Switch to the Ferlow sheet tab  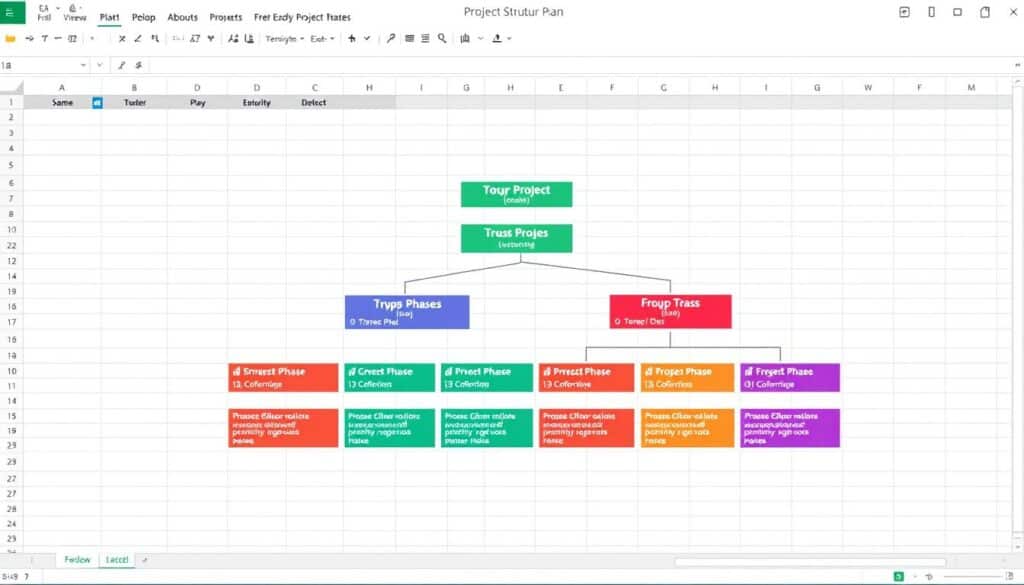click(x=78, y=560)
